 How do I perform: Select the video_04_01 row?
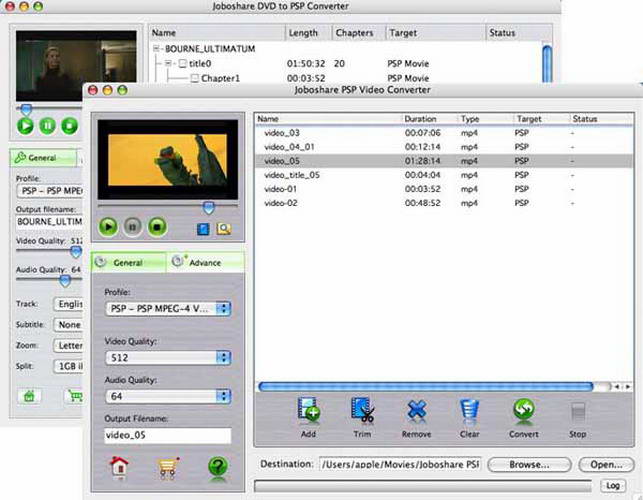(x=444, y=147)
